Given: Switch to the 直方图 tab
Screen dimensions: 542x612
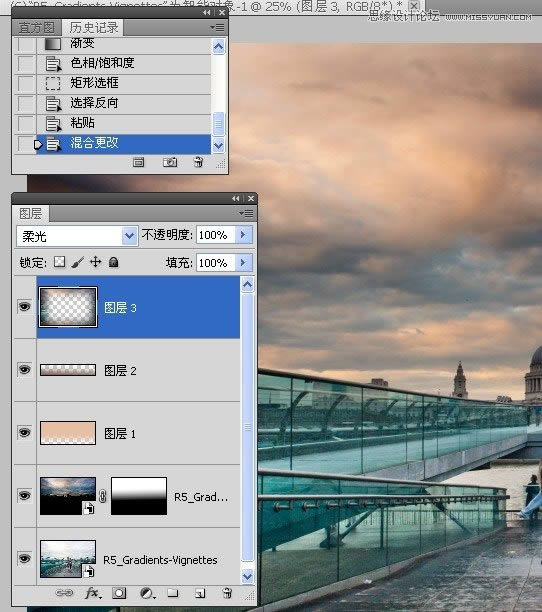Looking at the screenshot, I should 37,28.
